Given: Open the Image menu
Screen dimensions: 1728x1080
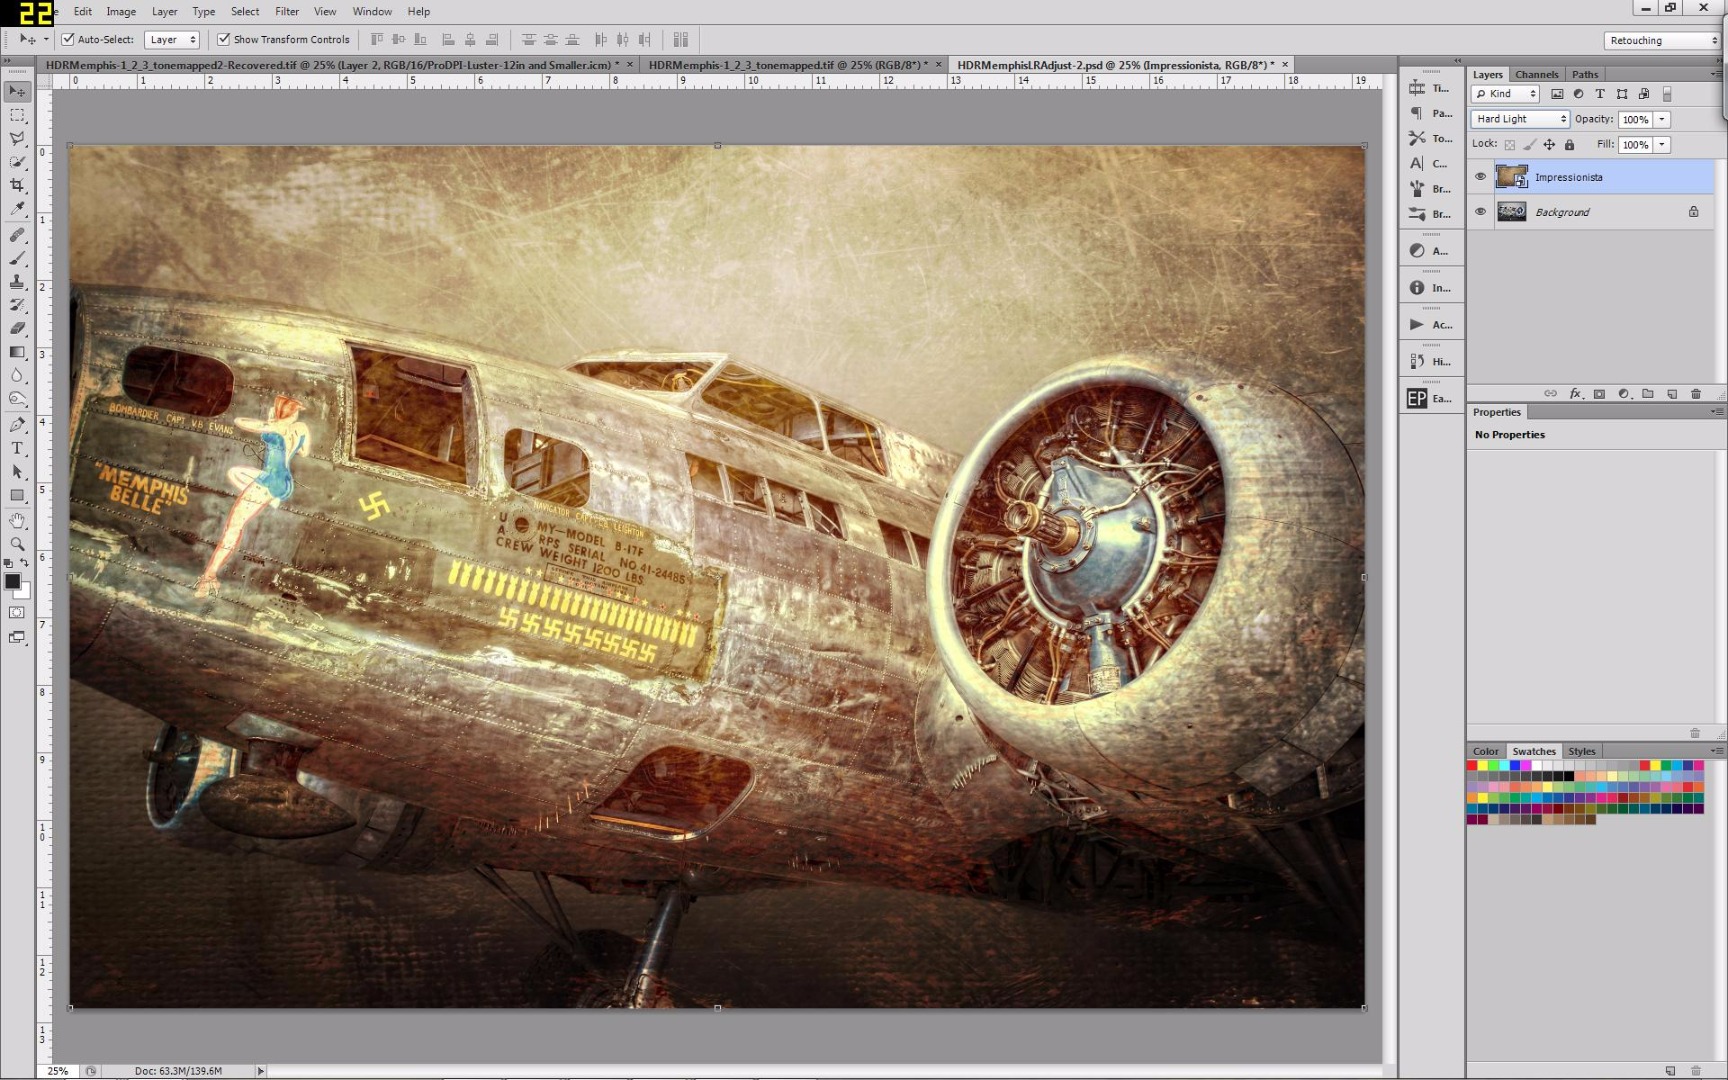Looking at the screenshot, I should pyautogui.click(x=121, y=11).
